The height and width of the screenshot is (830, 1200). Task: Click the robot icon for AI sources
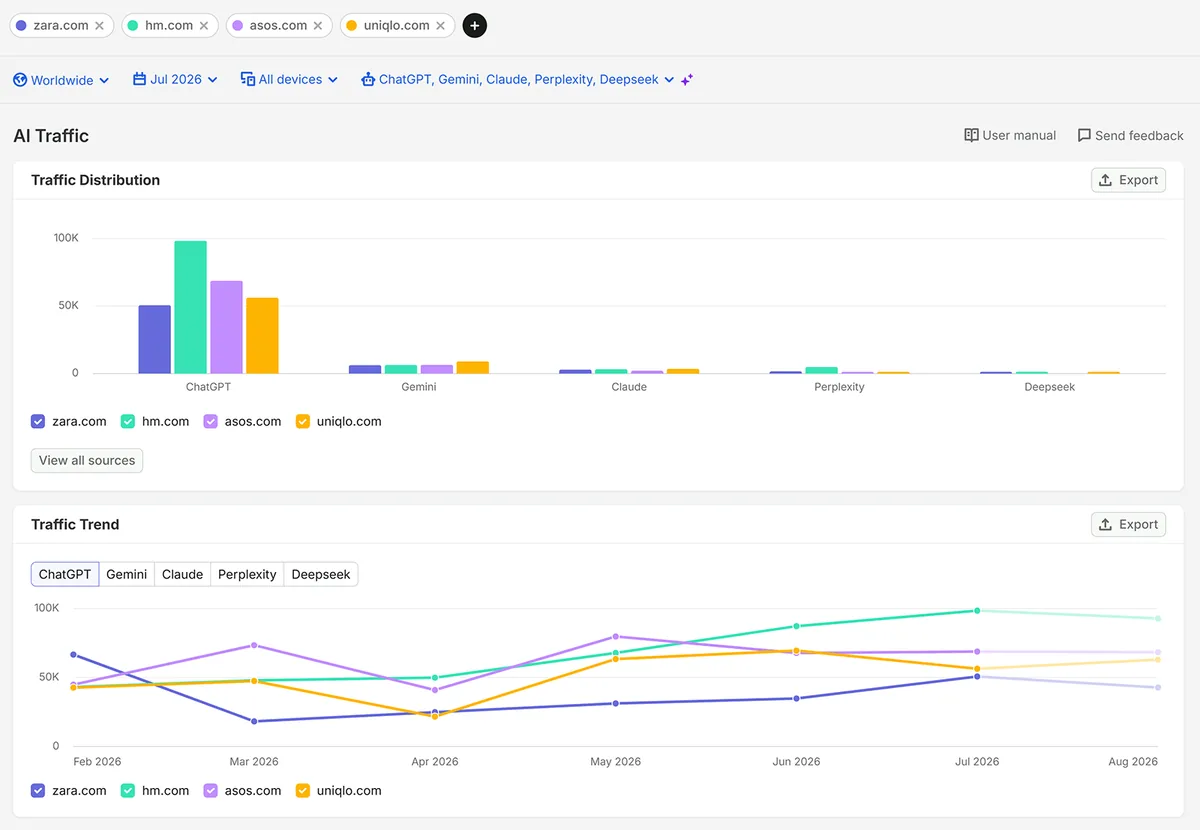[368, 79]
